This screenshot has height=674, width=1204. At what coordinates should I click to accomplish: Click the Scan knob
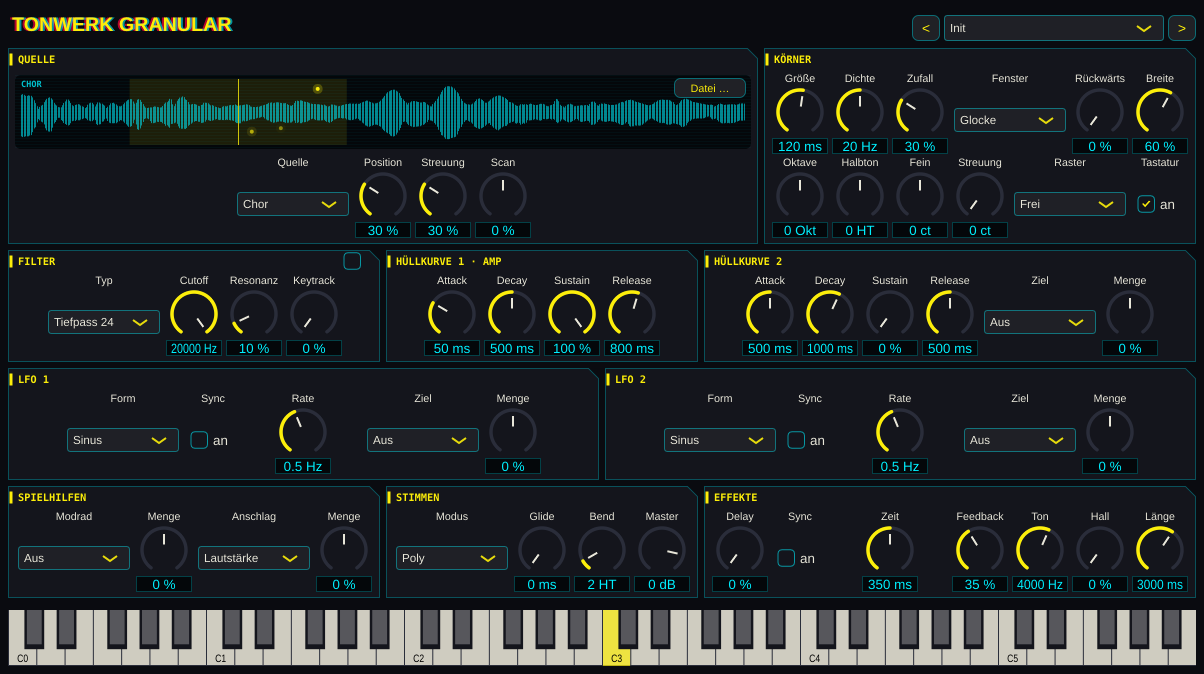[503, 196]
